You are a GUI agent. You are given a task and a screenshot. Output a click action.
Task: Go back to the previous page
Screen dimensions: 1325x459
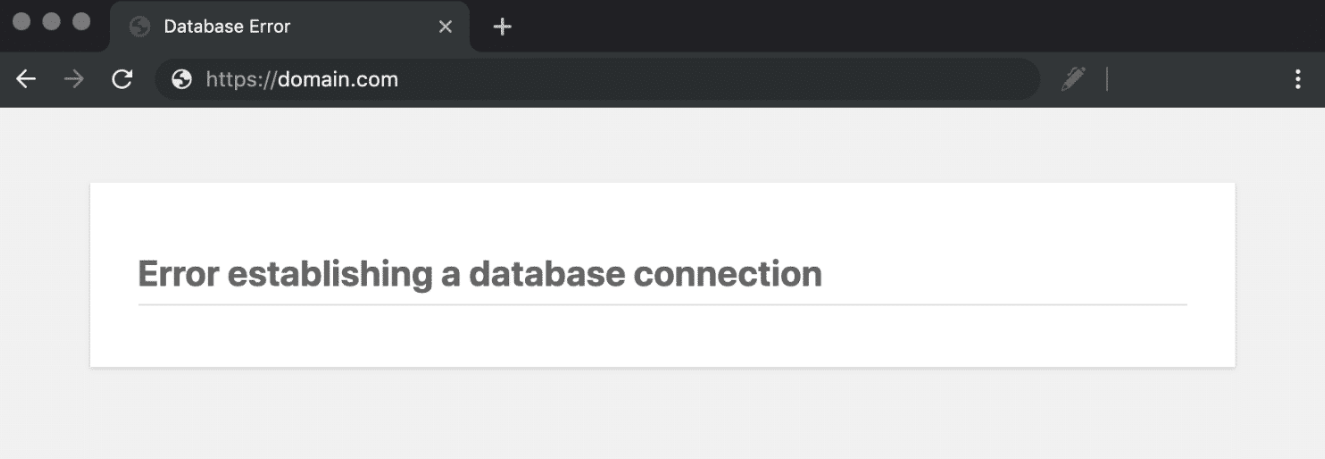[x=26, y=79]
